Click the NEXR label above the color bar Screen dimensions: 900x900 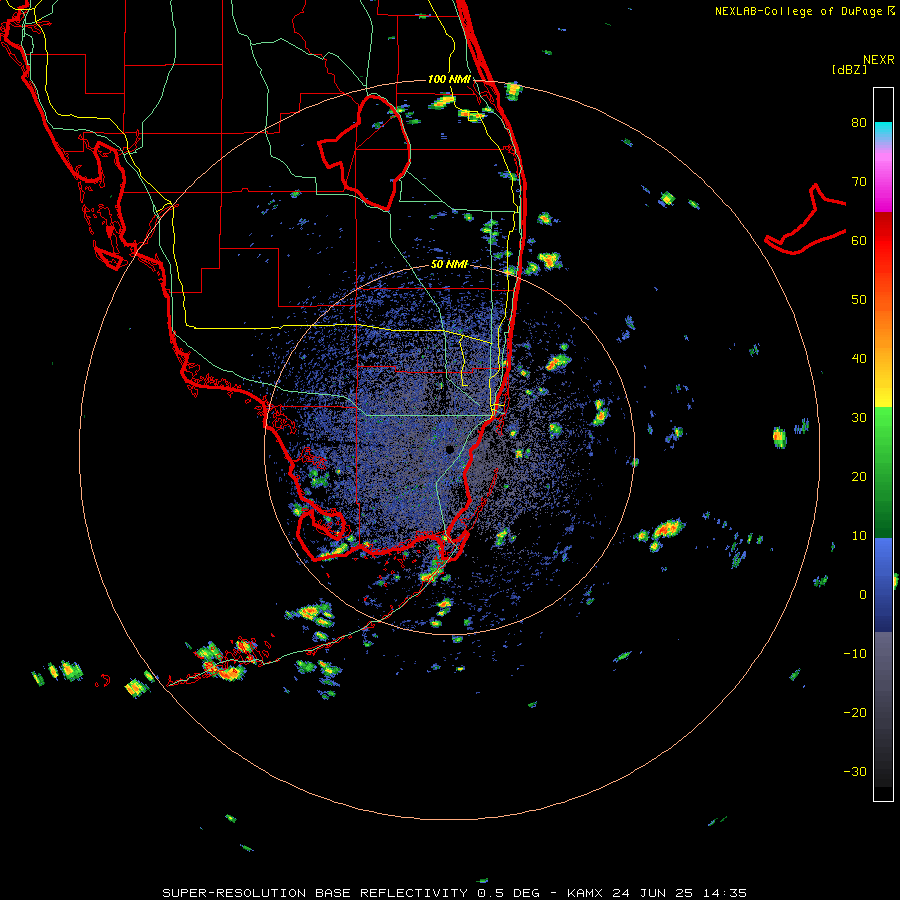[x=879, y=60]
